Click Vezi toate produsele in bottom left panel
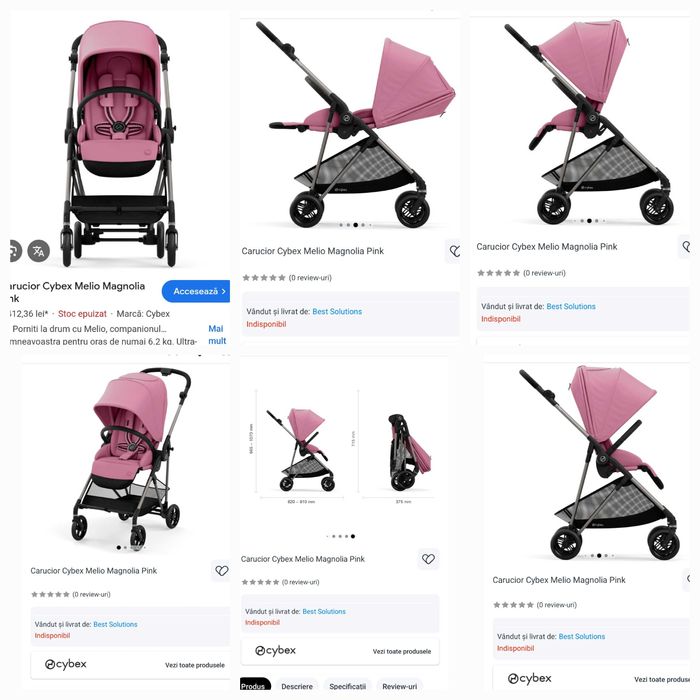This screenshot has height=700, width=700. pyautogui.click(x=195, y=665)
